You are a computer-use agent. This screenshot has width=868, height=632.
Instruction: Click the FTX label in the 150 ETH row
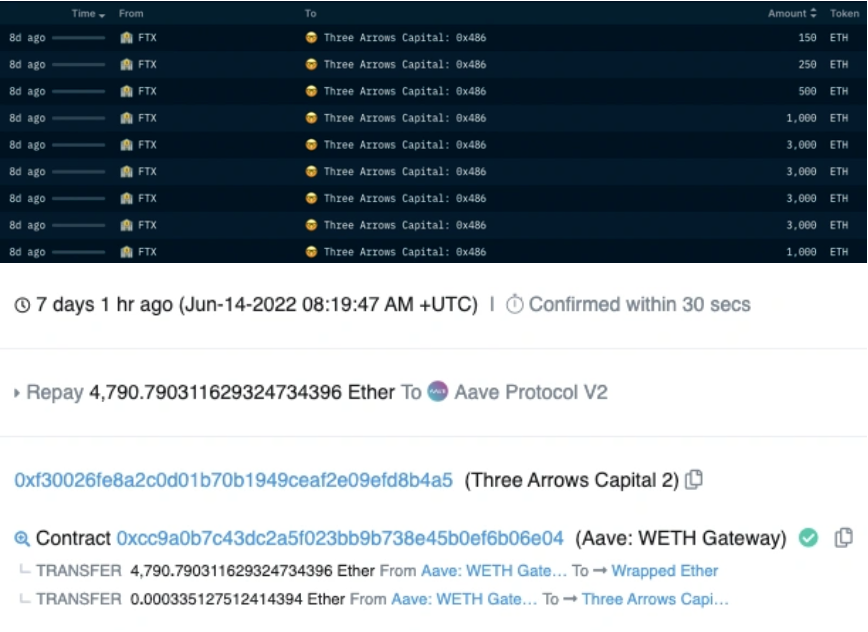point(147,38)
